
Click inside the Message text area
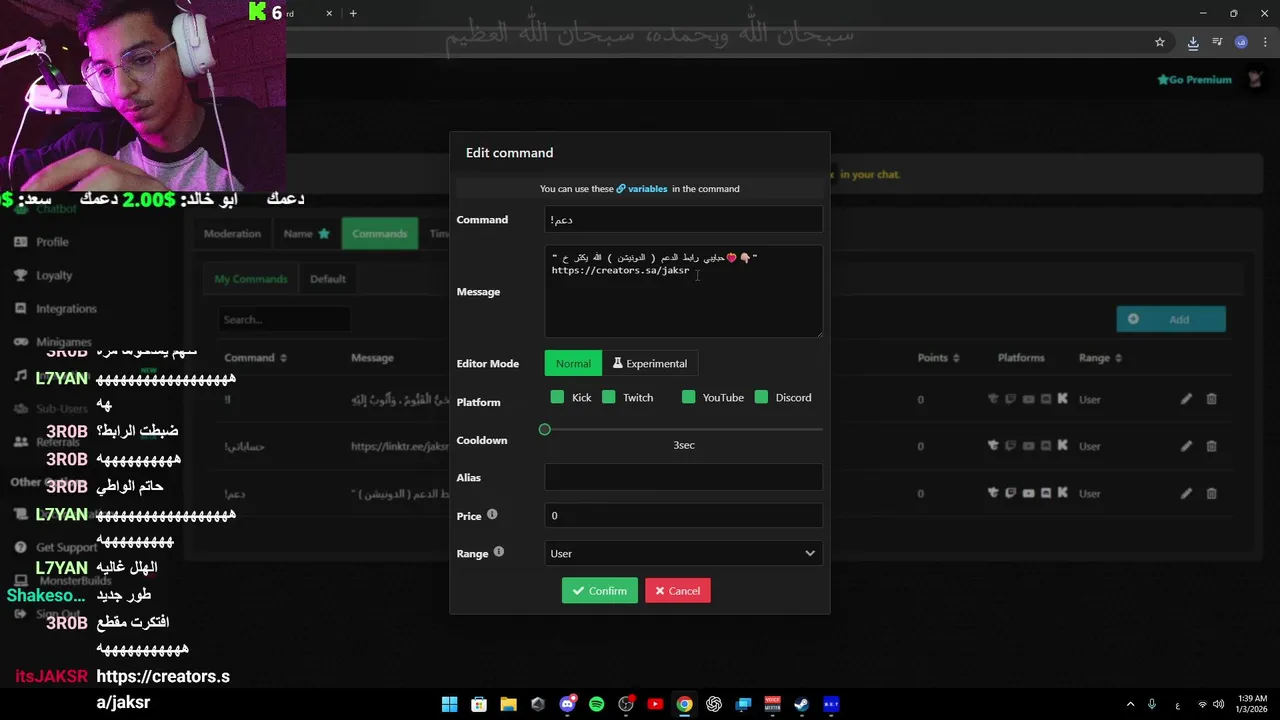[x=684, y=291]
